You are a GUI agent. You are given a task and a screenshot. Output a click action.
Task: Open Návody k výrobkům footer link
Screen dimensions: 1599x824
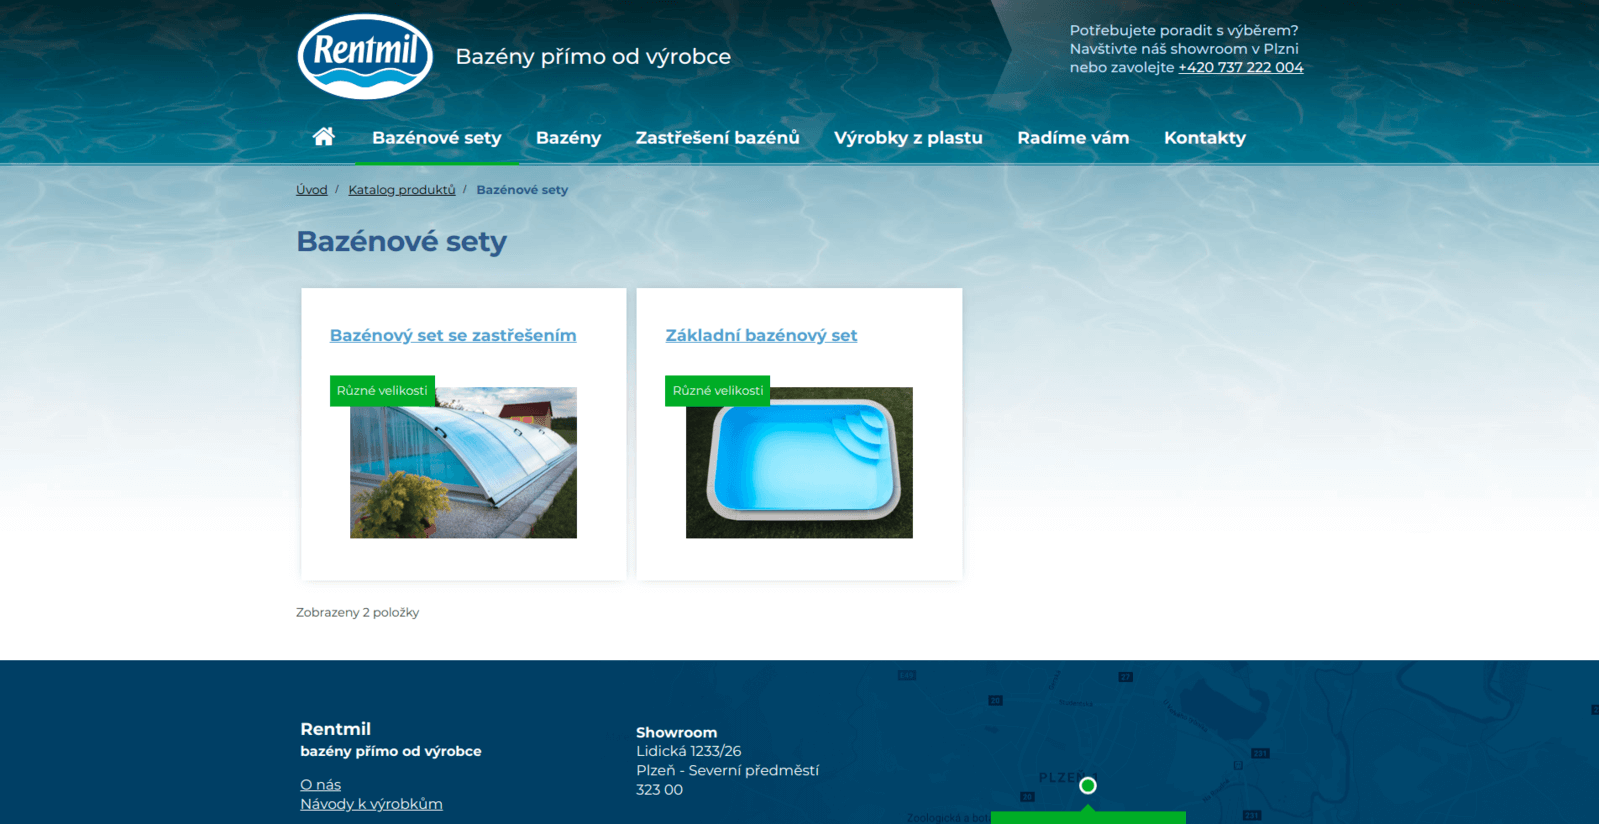point(371,804)
